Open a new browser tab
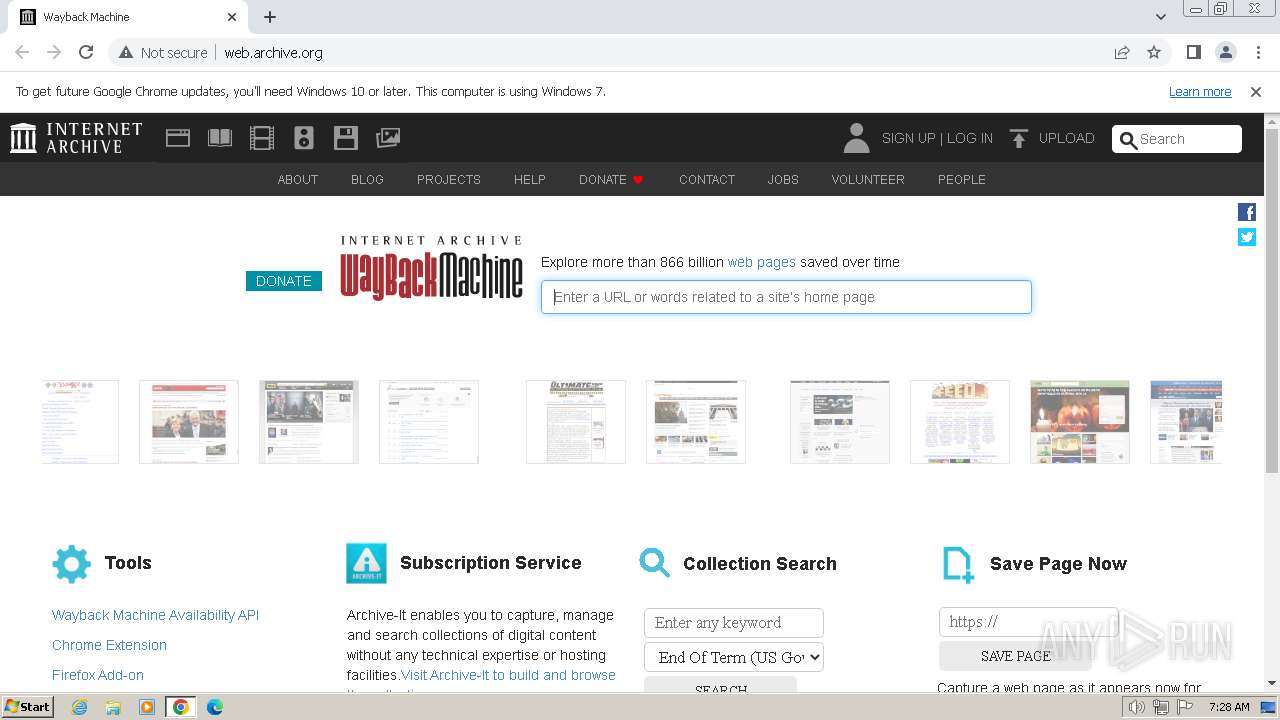Viewport: 1280px width, 720px height. pos(270,17)
